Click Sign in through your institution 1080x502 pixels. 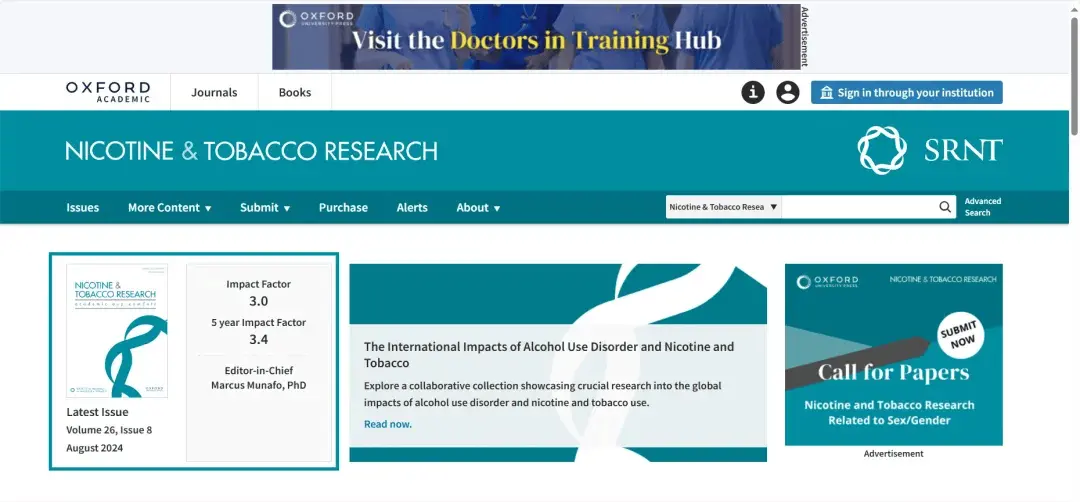coord(906,92)
